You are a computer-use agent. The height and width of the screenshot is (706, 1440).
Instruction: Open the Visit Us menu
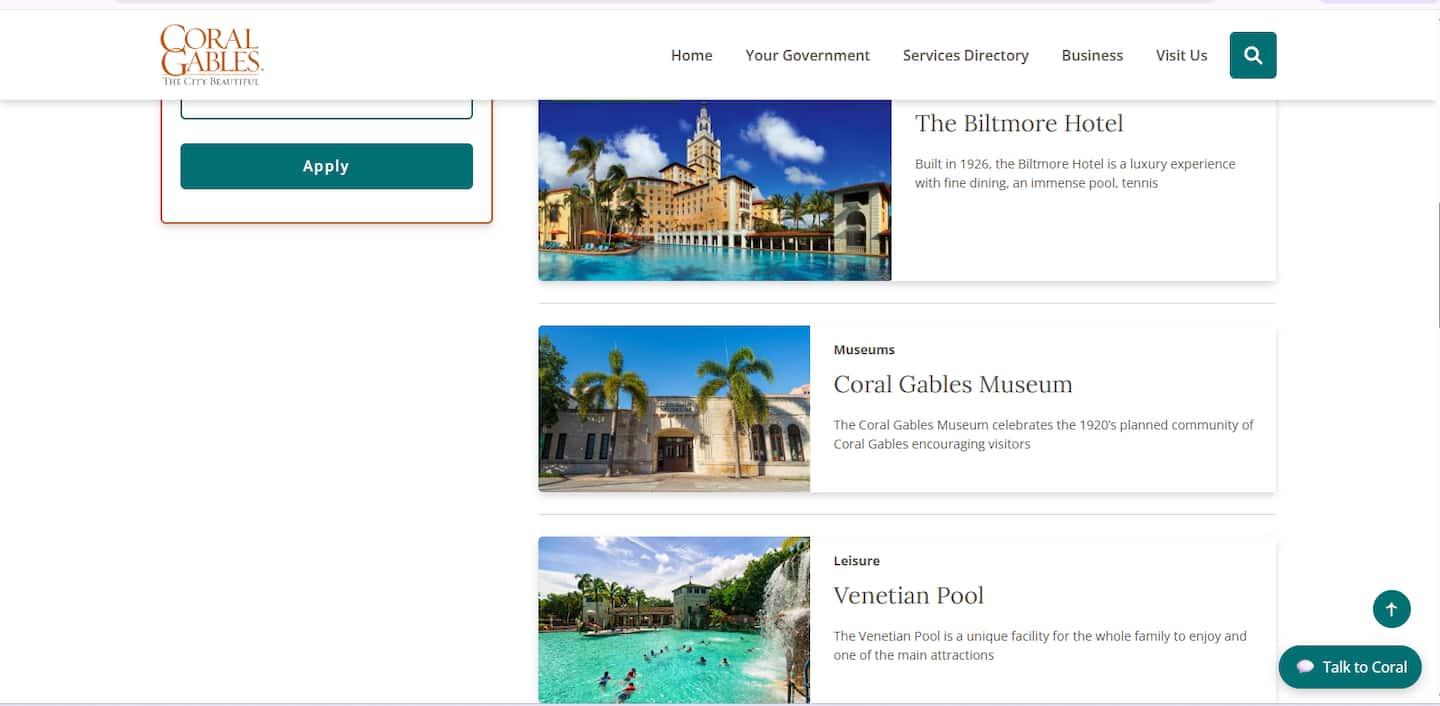1182,55
